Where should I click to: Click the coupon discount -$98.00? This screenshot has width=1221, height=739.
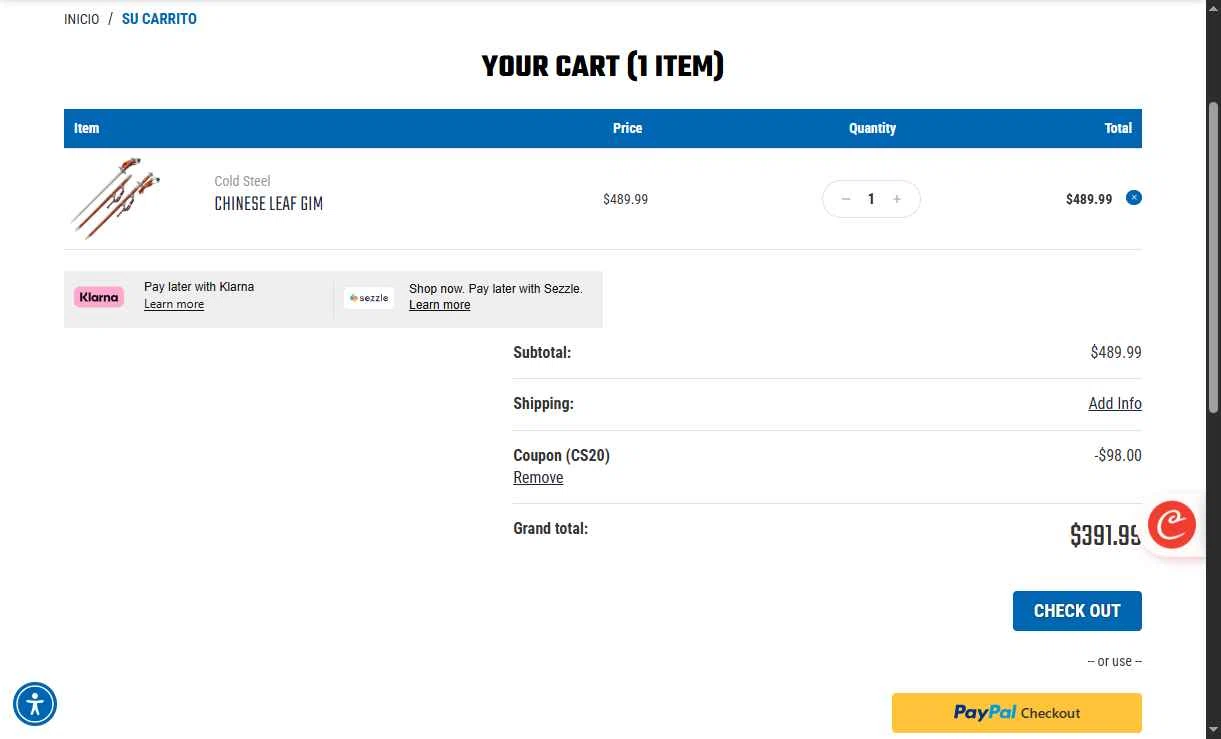click(x=1118, y=455)
